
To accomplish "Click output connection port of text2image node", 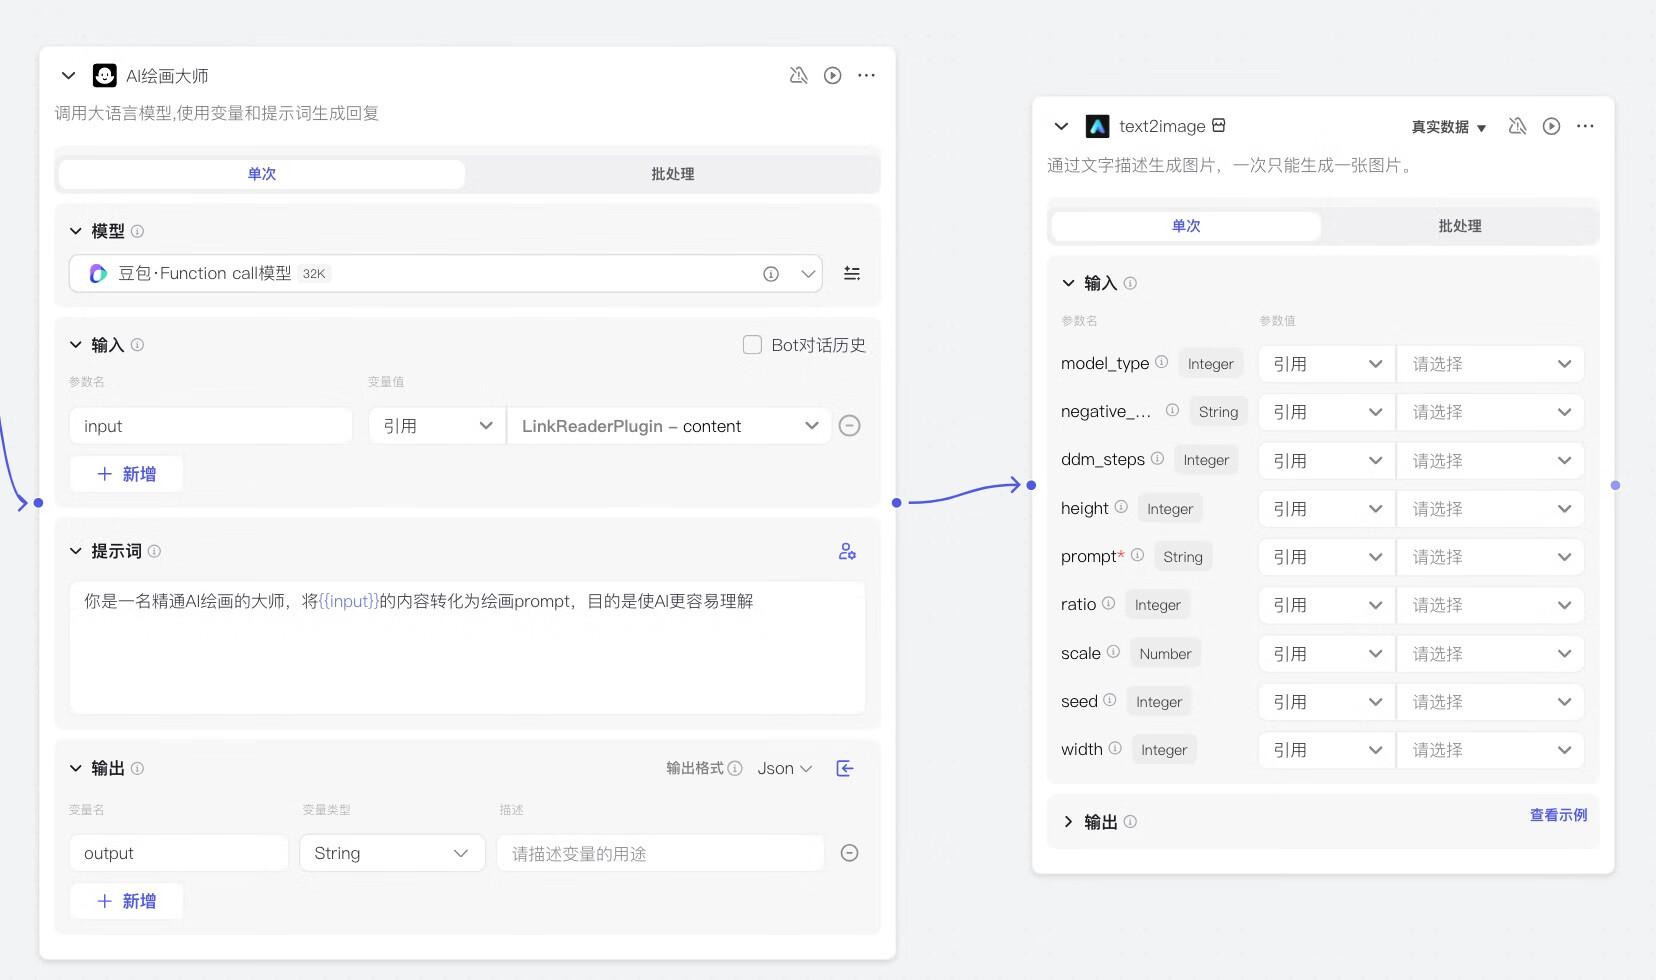I will (1615, 485).
